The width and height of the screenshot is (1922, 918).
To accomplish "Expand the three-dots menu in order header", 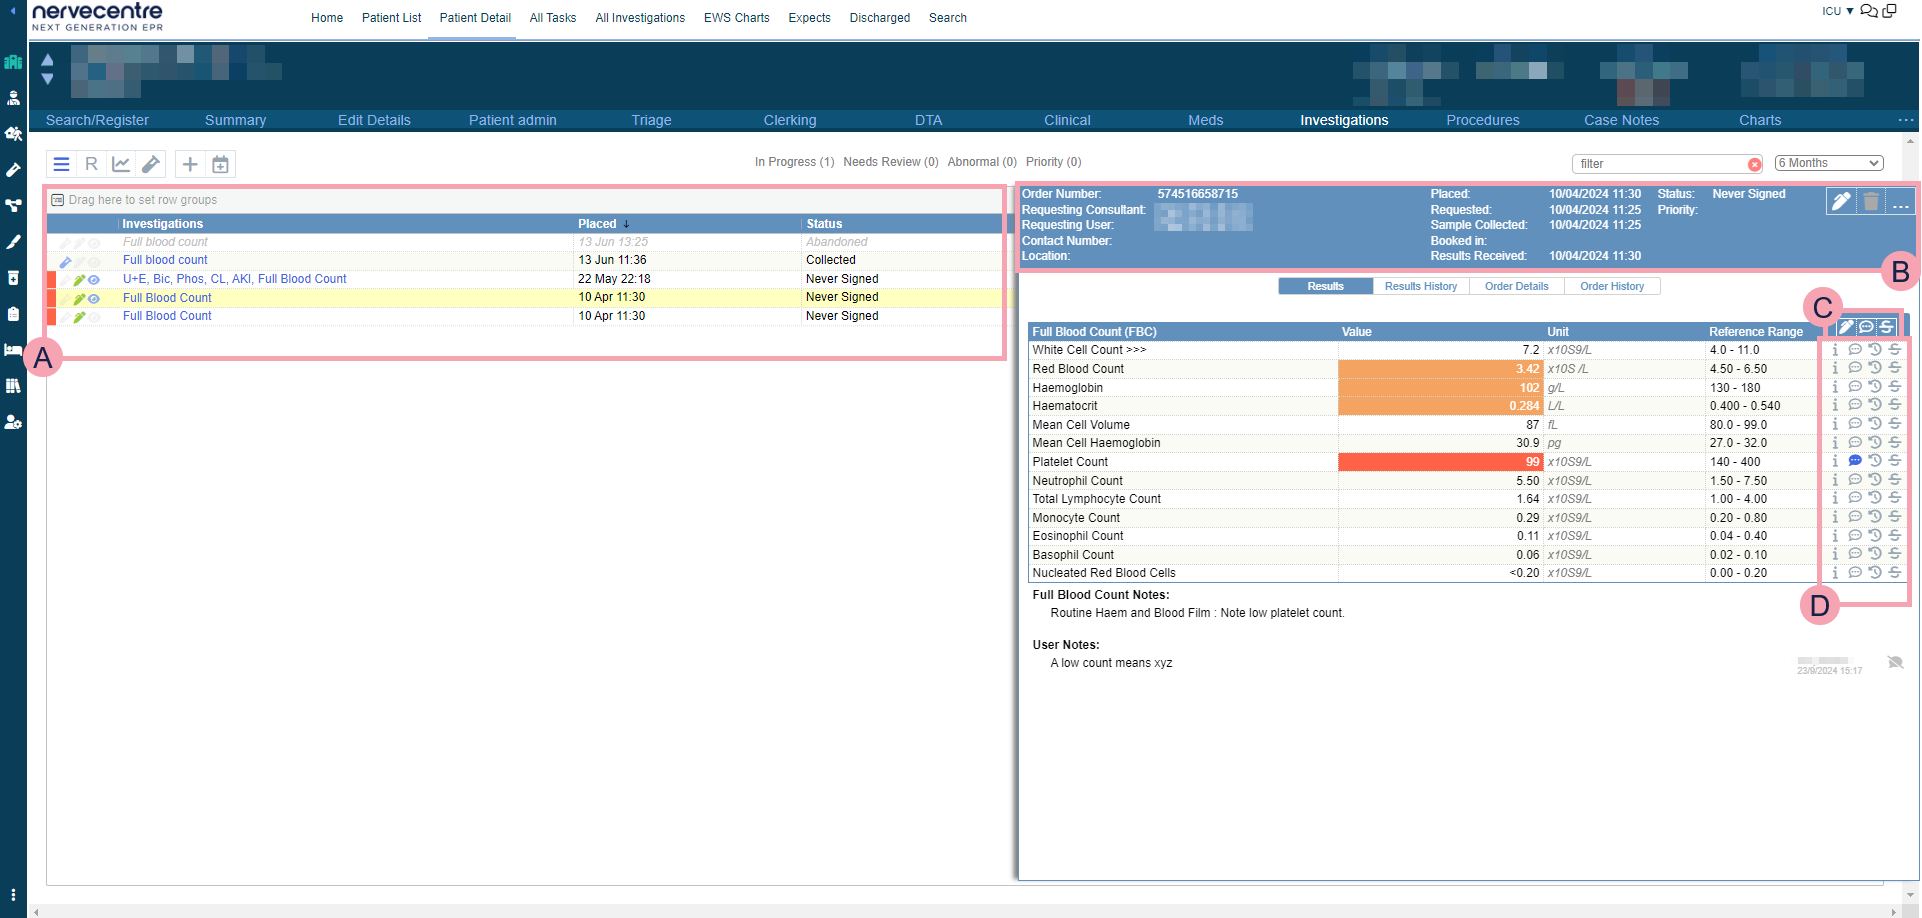I will click(x=1901, y=205).
